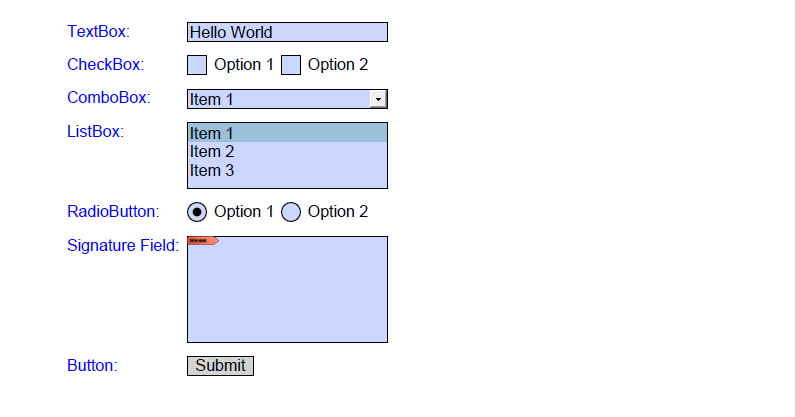Click the CheckBox label text
Viewport: 796px width, 417px height.
point(106,65)
